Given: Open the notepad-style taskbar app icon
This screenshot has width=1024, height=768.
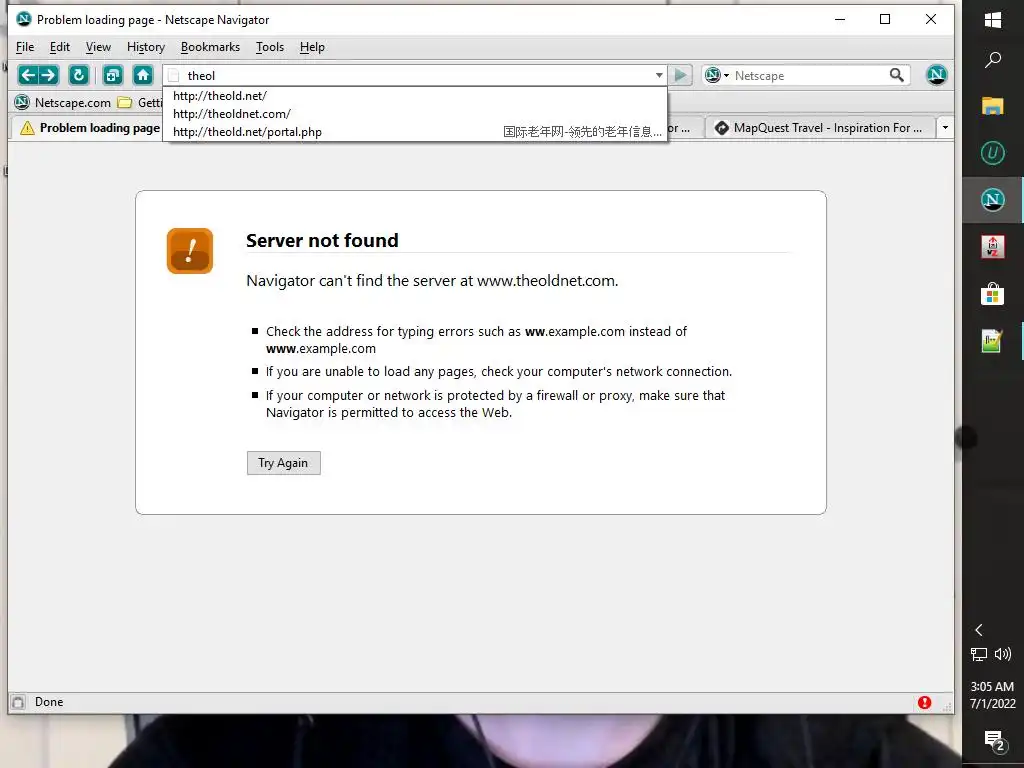Looking at the screenshot, I should point(993,341).
